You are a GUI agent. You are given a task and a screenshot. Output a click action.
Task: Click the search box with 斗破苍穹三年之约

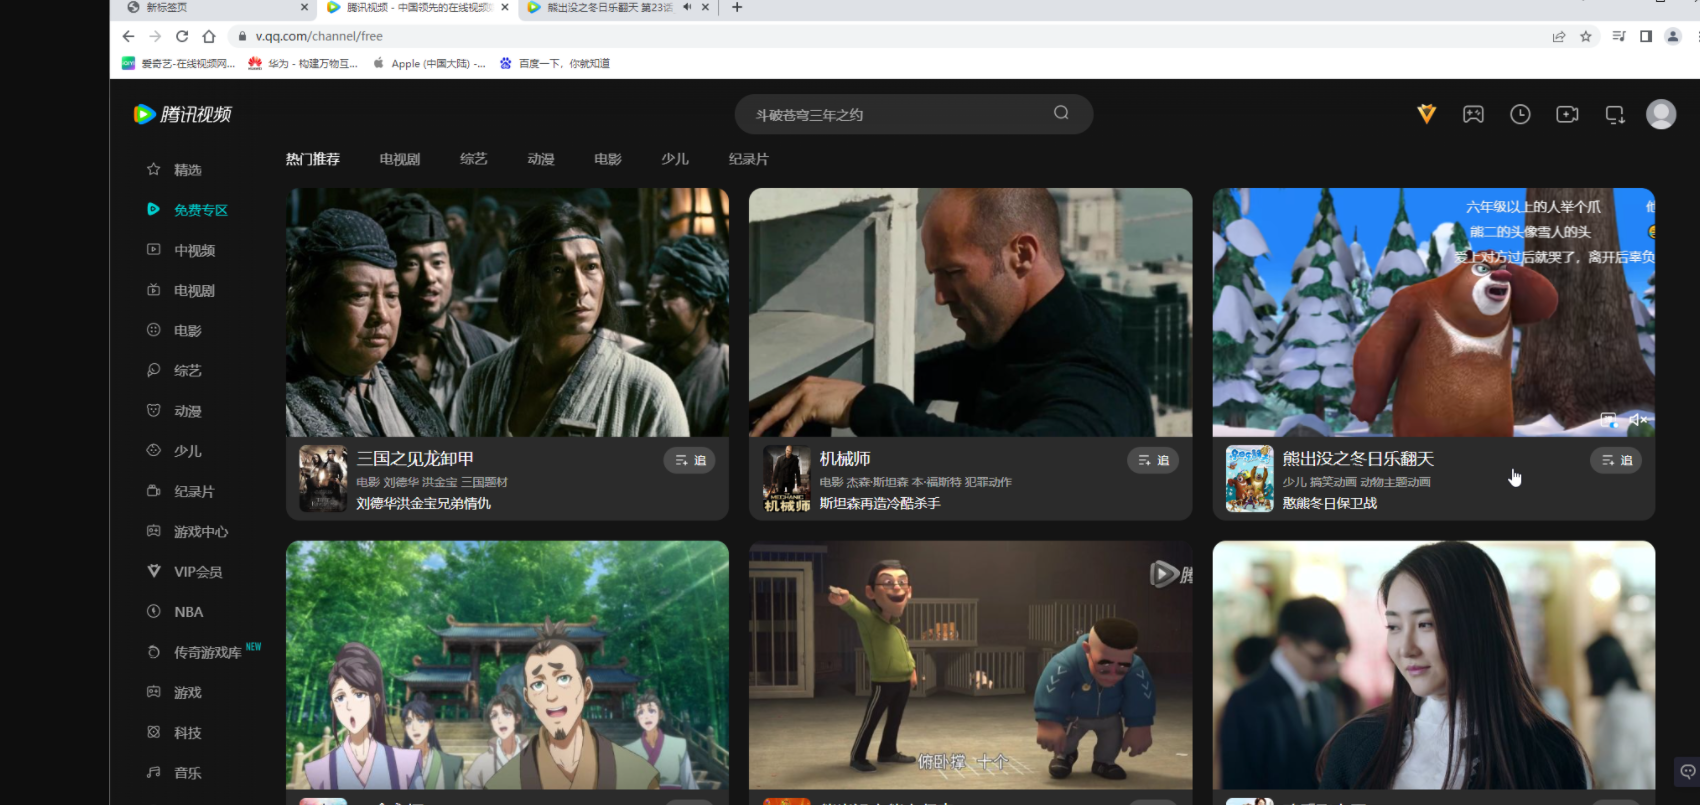coord(913,114)
